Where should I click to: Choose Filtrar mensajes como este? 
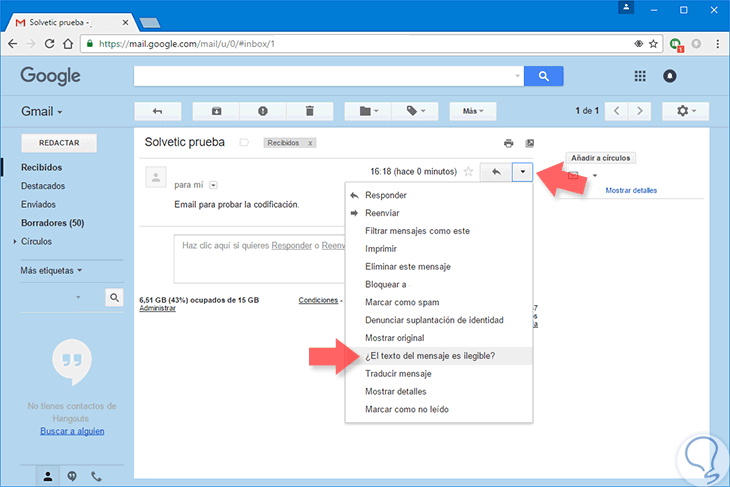[x=439, y=231]
